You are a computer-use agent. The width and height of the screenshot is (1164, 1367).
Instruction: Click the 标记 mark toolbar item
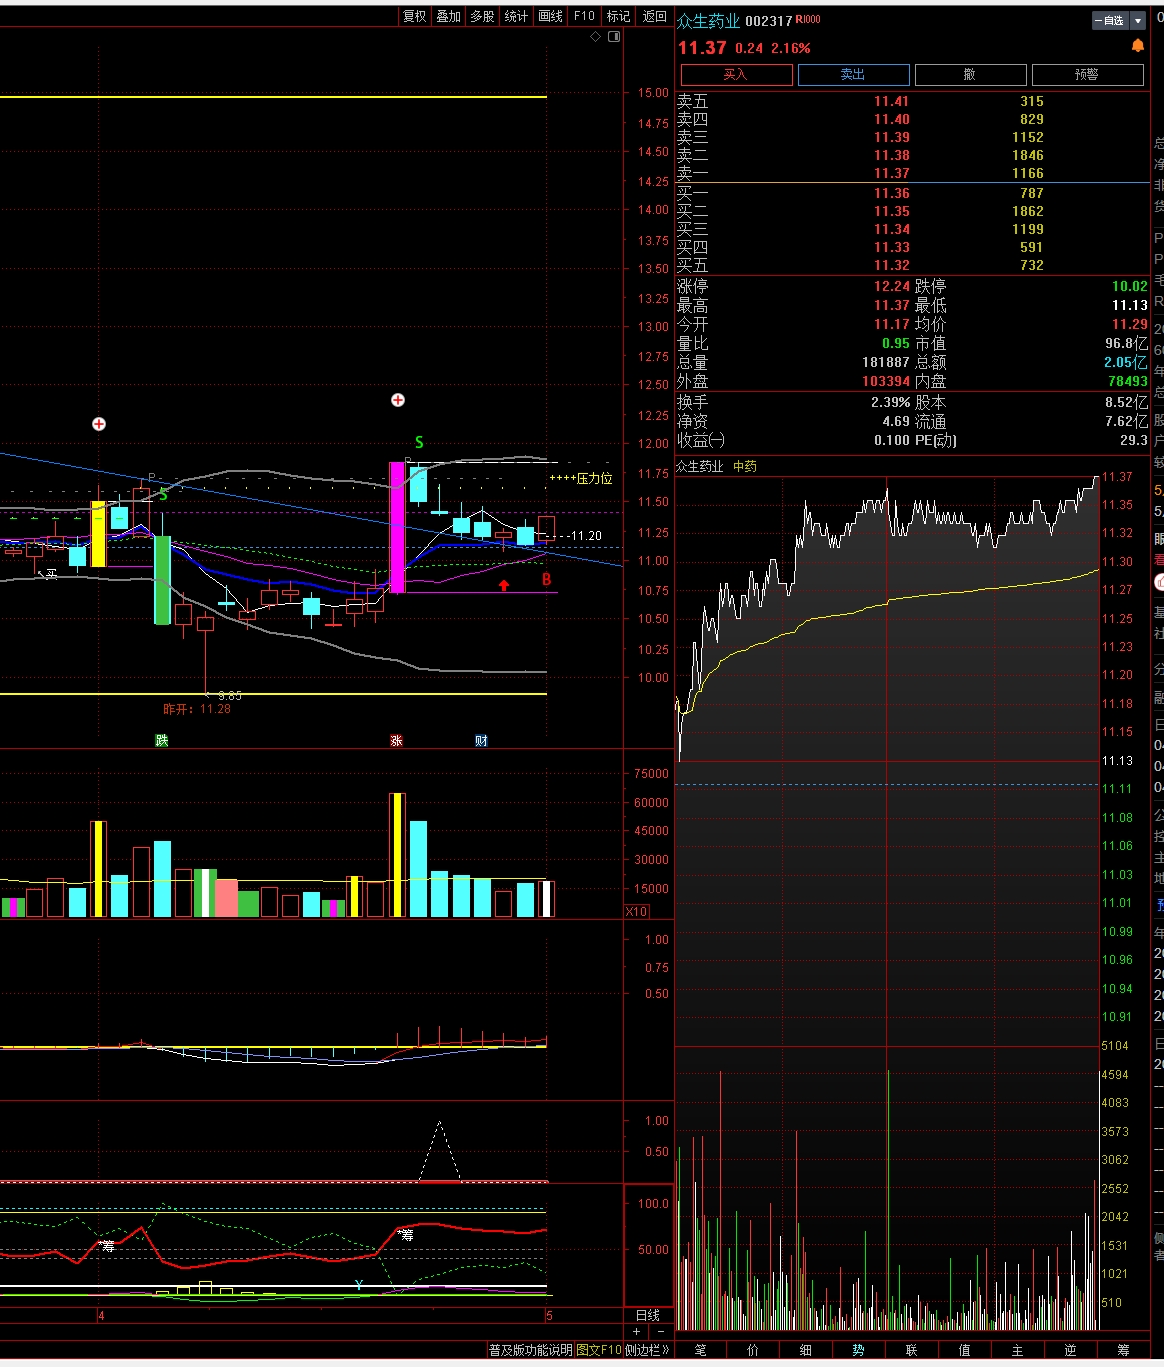(618, 16)
